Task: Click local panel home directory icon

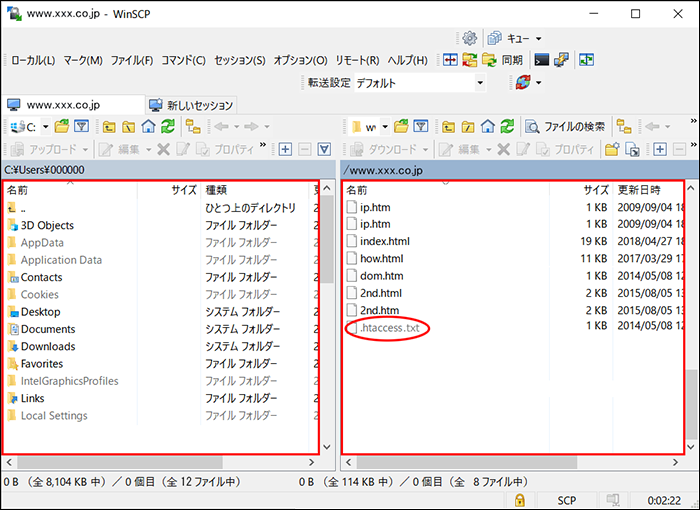Action: coord(147,127)
